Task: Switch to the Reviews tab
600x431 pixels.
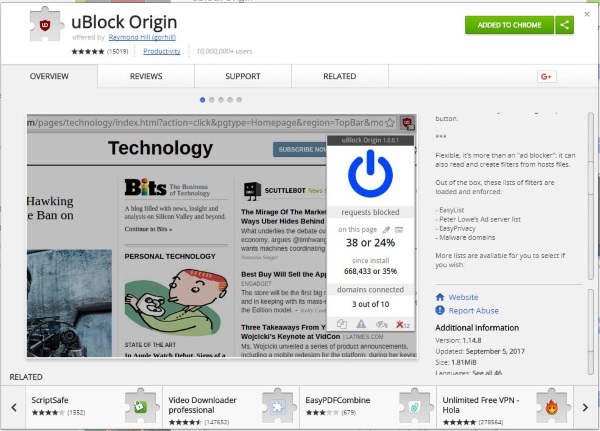Action: (x=146, y=76)
